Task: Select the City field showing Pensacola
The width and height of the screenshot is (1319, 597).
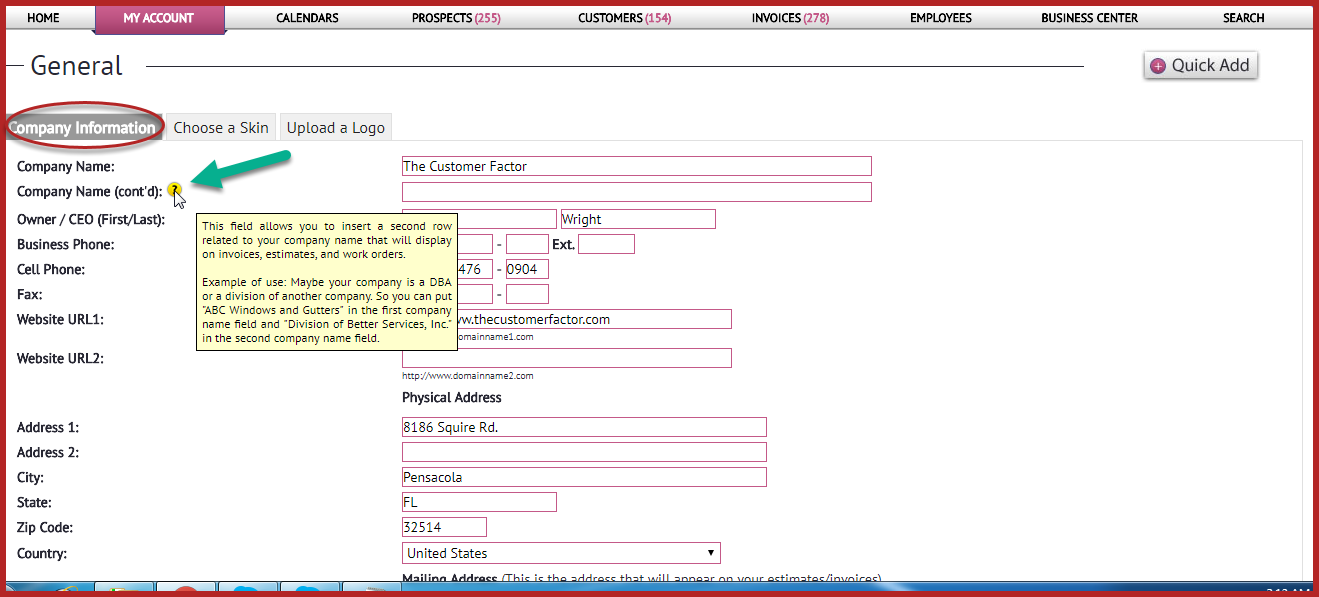Action: click(x=583, y=477)
